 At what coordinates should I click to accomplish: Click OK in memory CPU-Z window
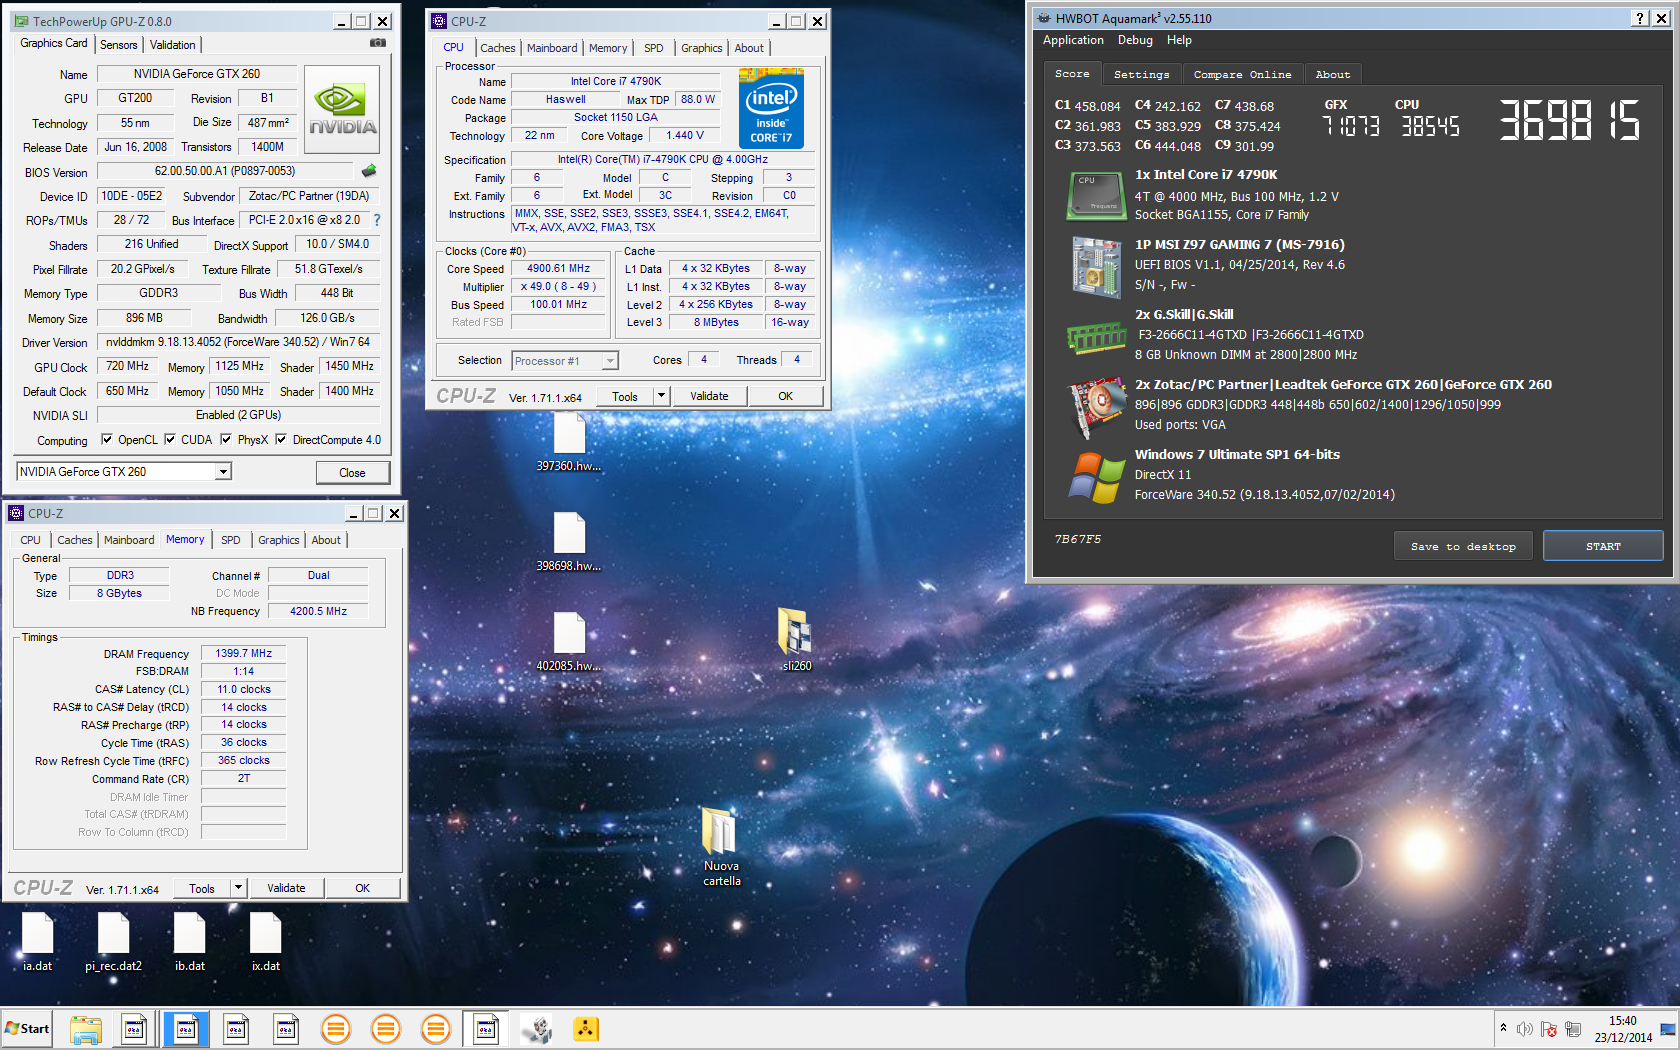(x=363, y=888)
